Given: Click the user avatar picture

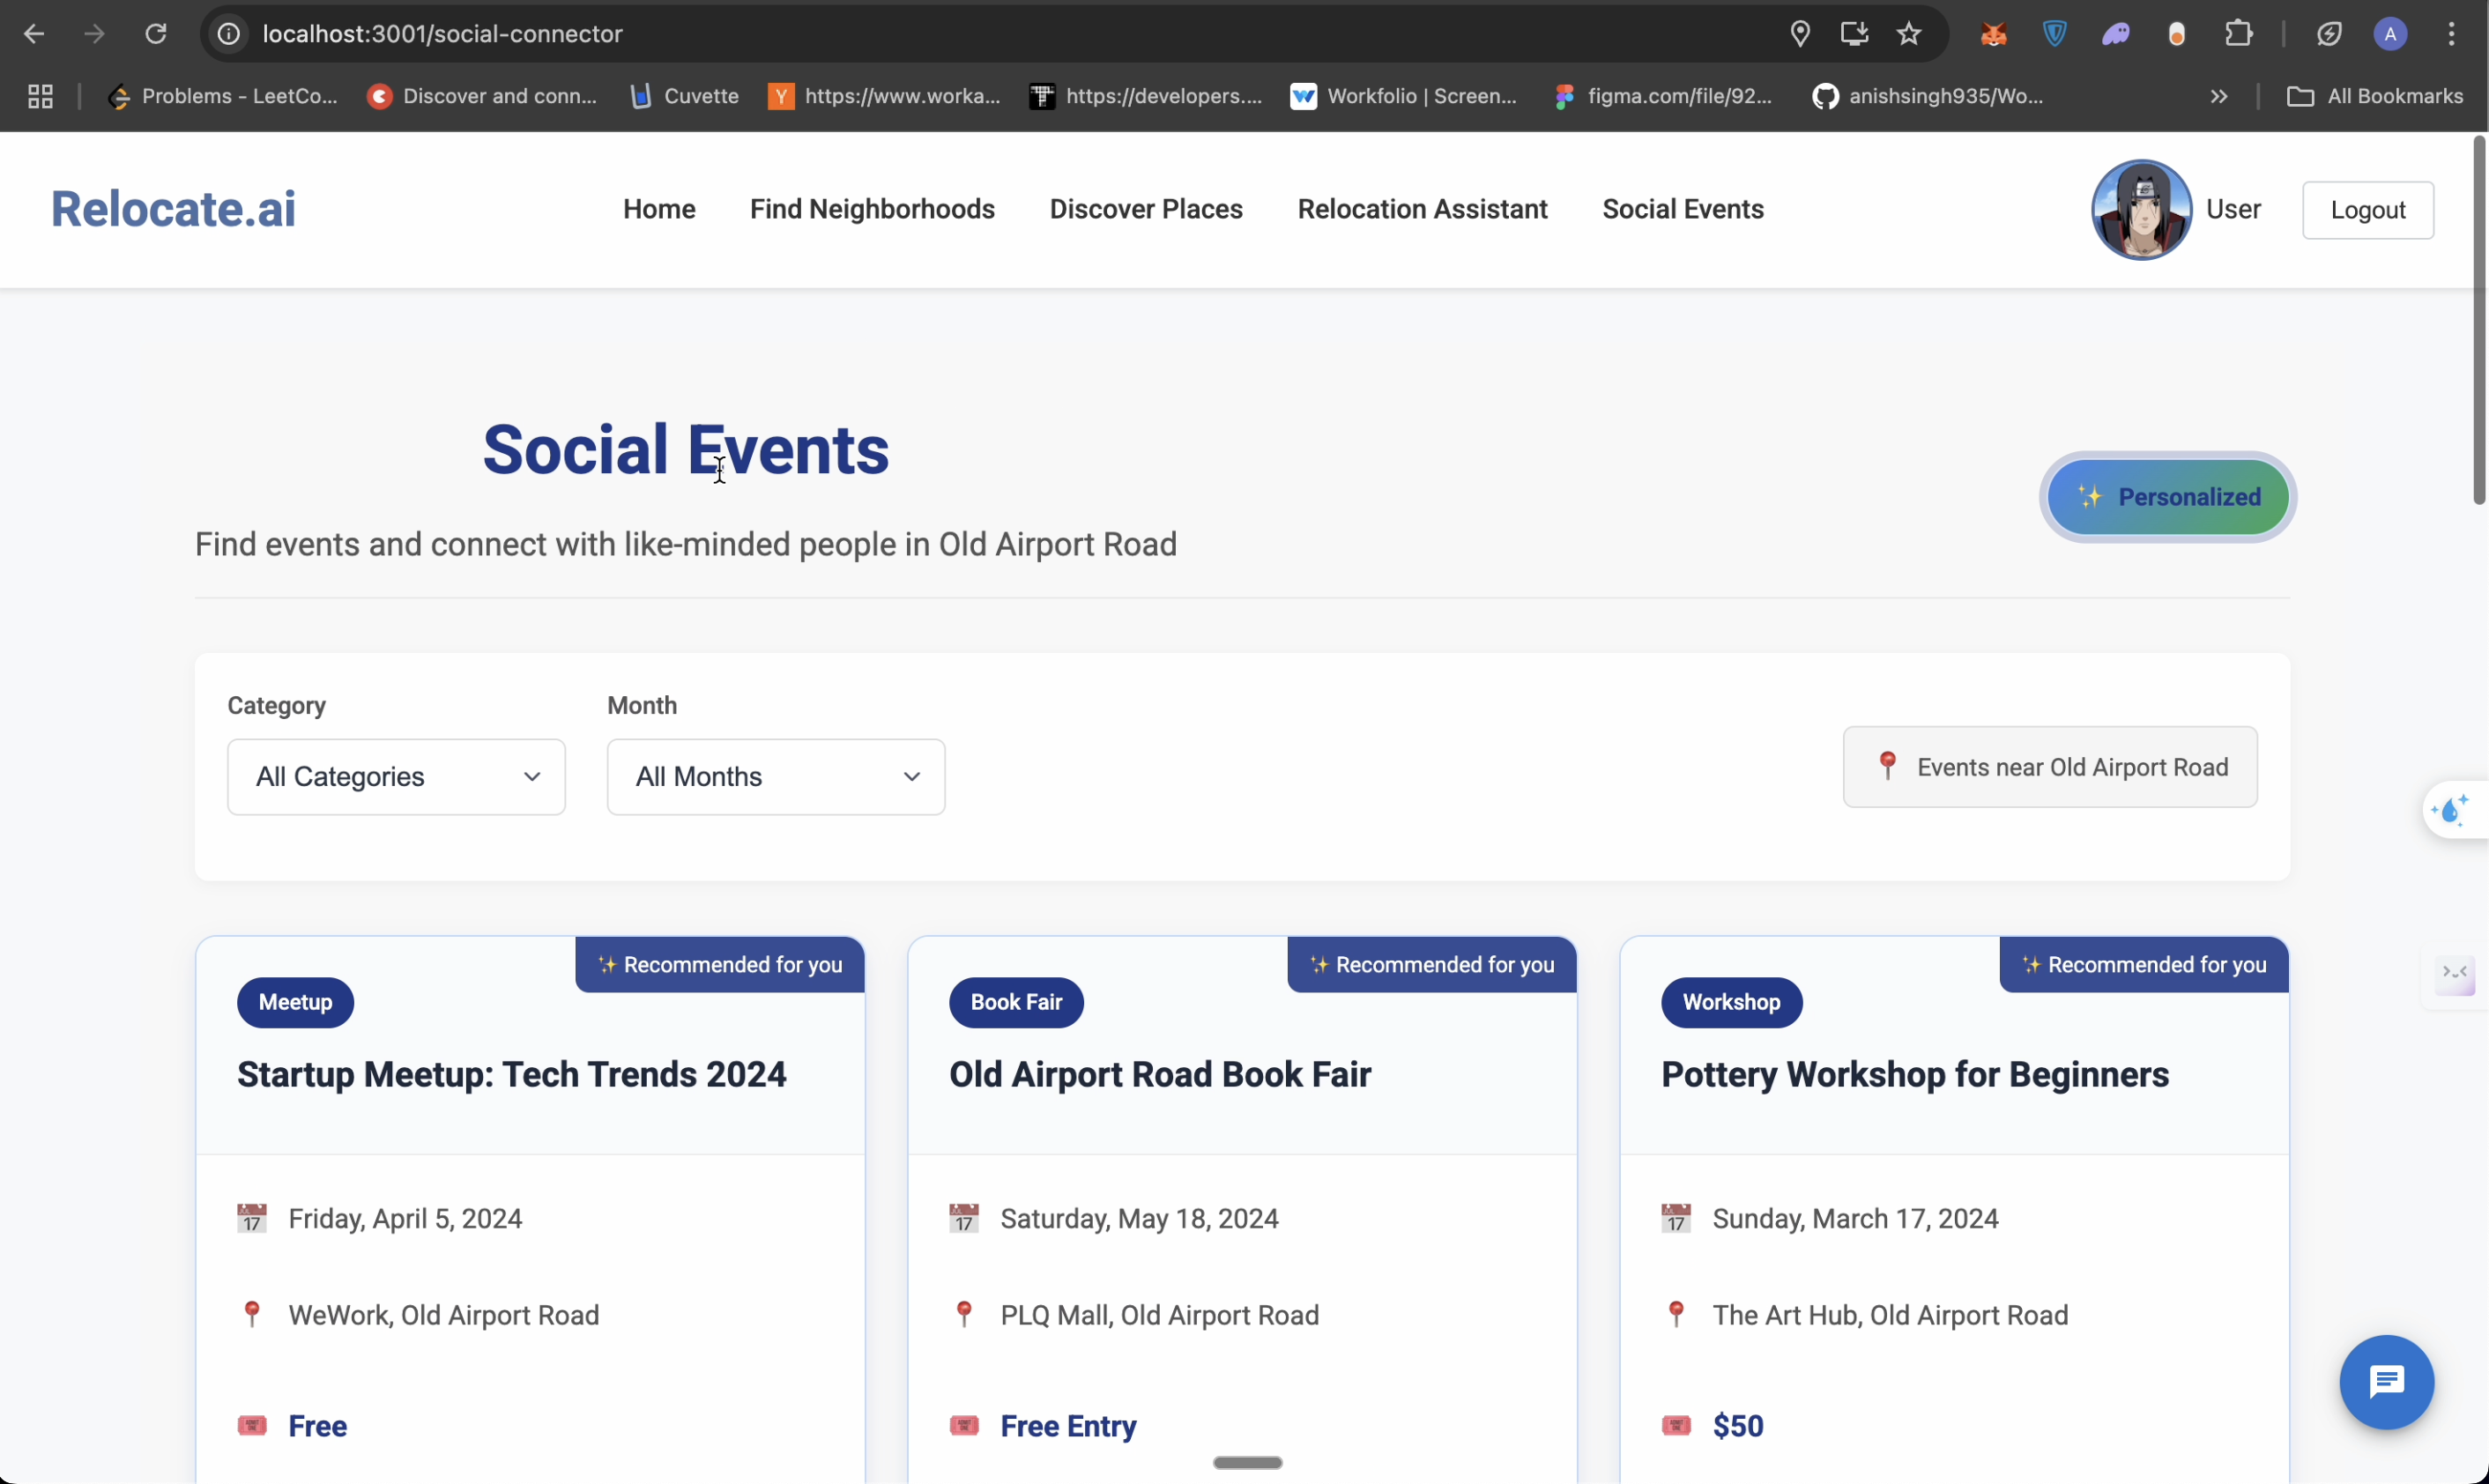Looking at the screenshot, I should click(x=2141, y=209).
